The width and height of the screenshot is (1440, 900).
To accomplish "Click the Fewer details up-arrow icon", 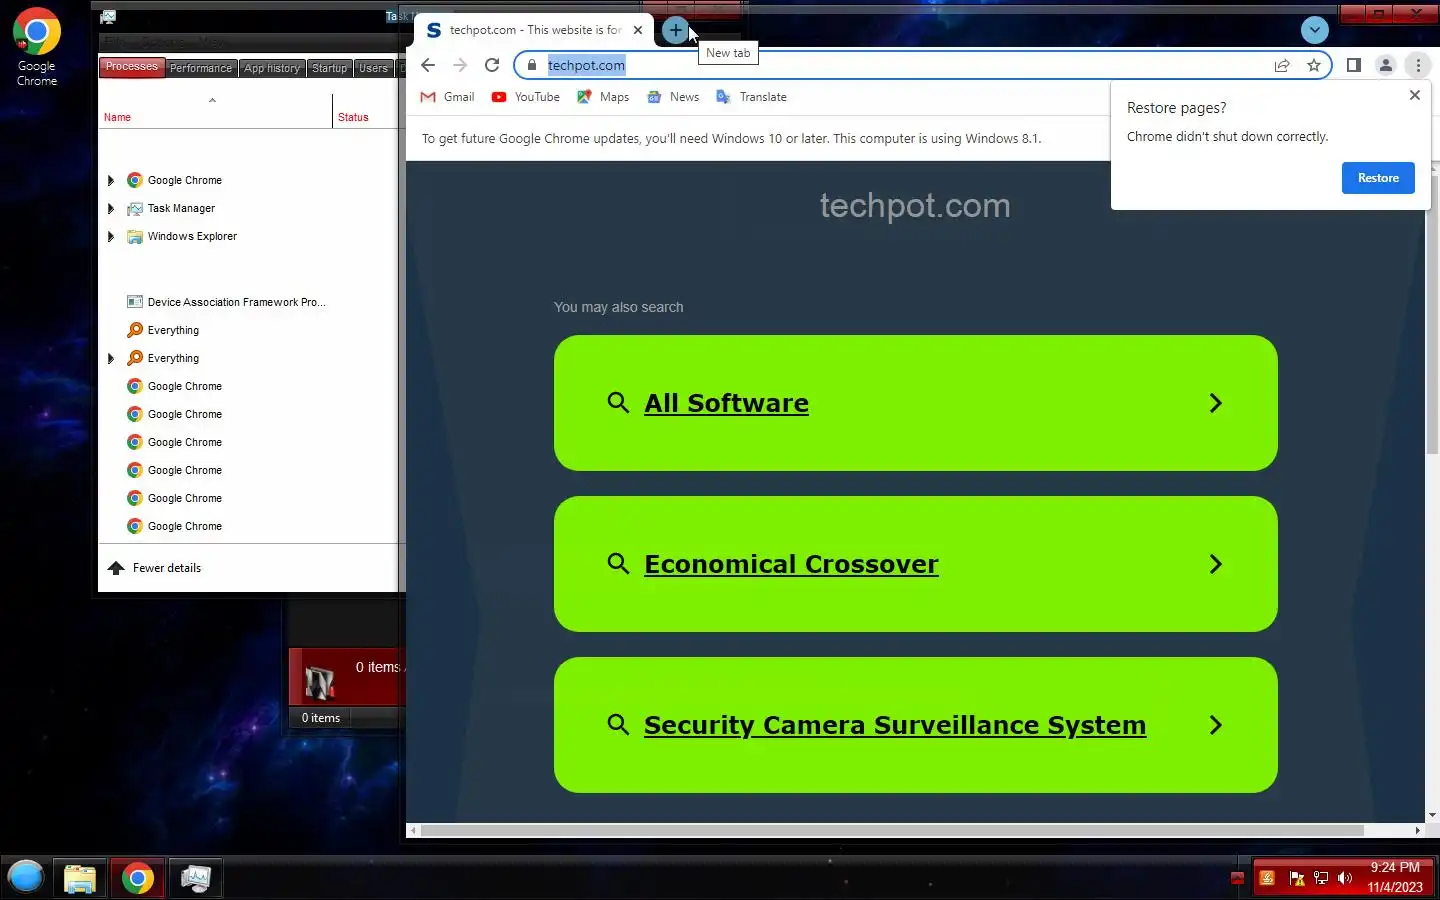I will 116,568.
